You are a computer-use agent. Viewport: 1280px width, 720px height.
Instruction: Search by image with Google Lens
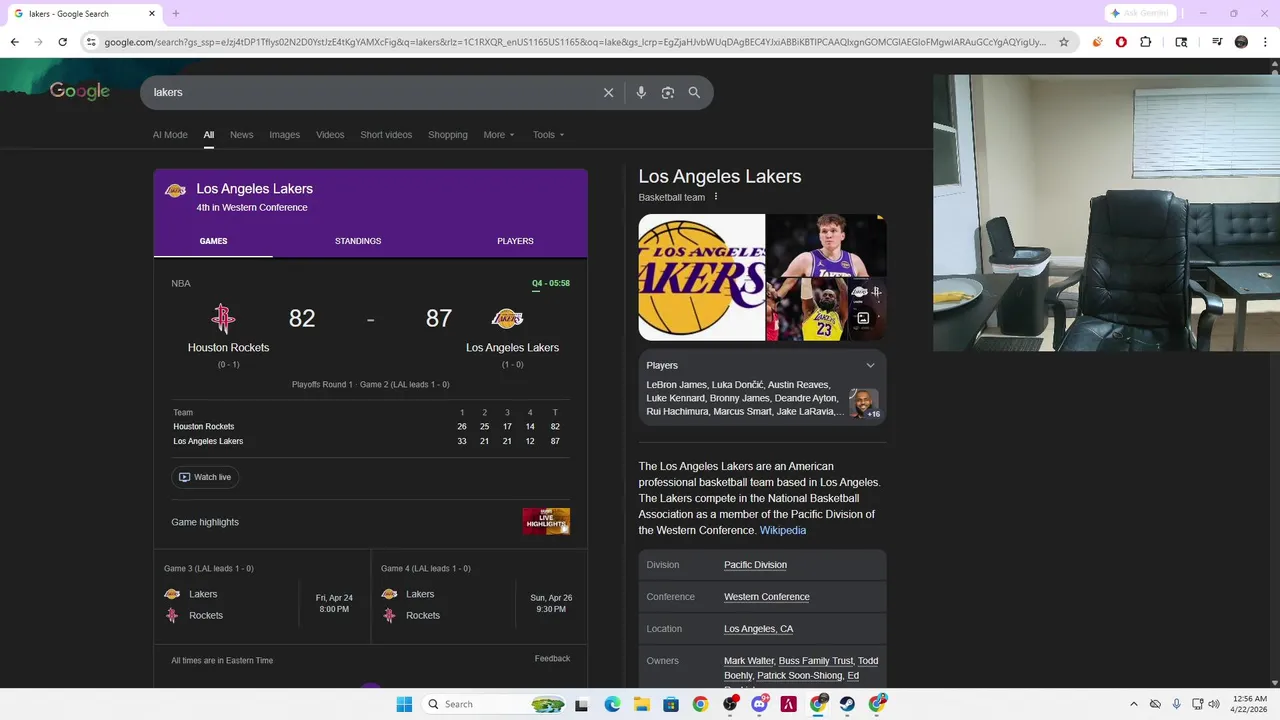point(668,92)
